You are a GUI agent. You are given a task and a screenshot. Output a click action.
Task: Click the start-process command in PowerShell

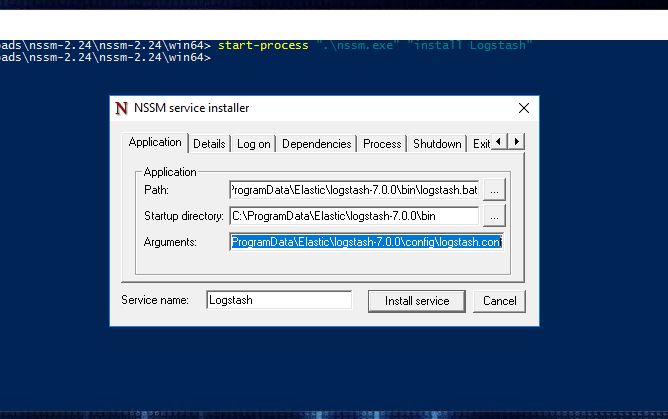click(x=263, y=45)
